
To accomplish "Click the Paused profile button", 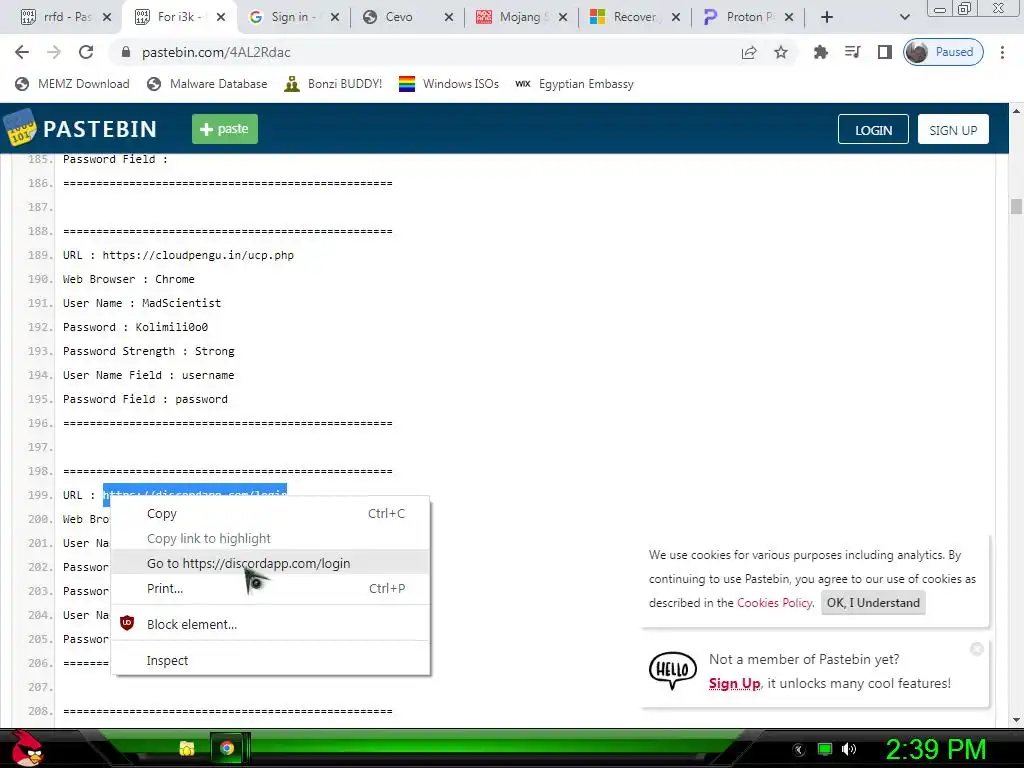I will 943,52.
